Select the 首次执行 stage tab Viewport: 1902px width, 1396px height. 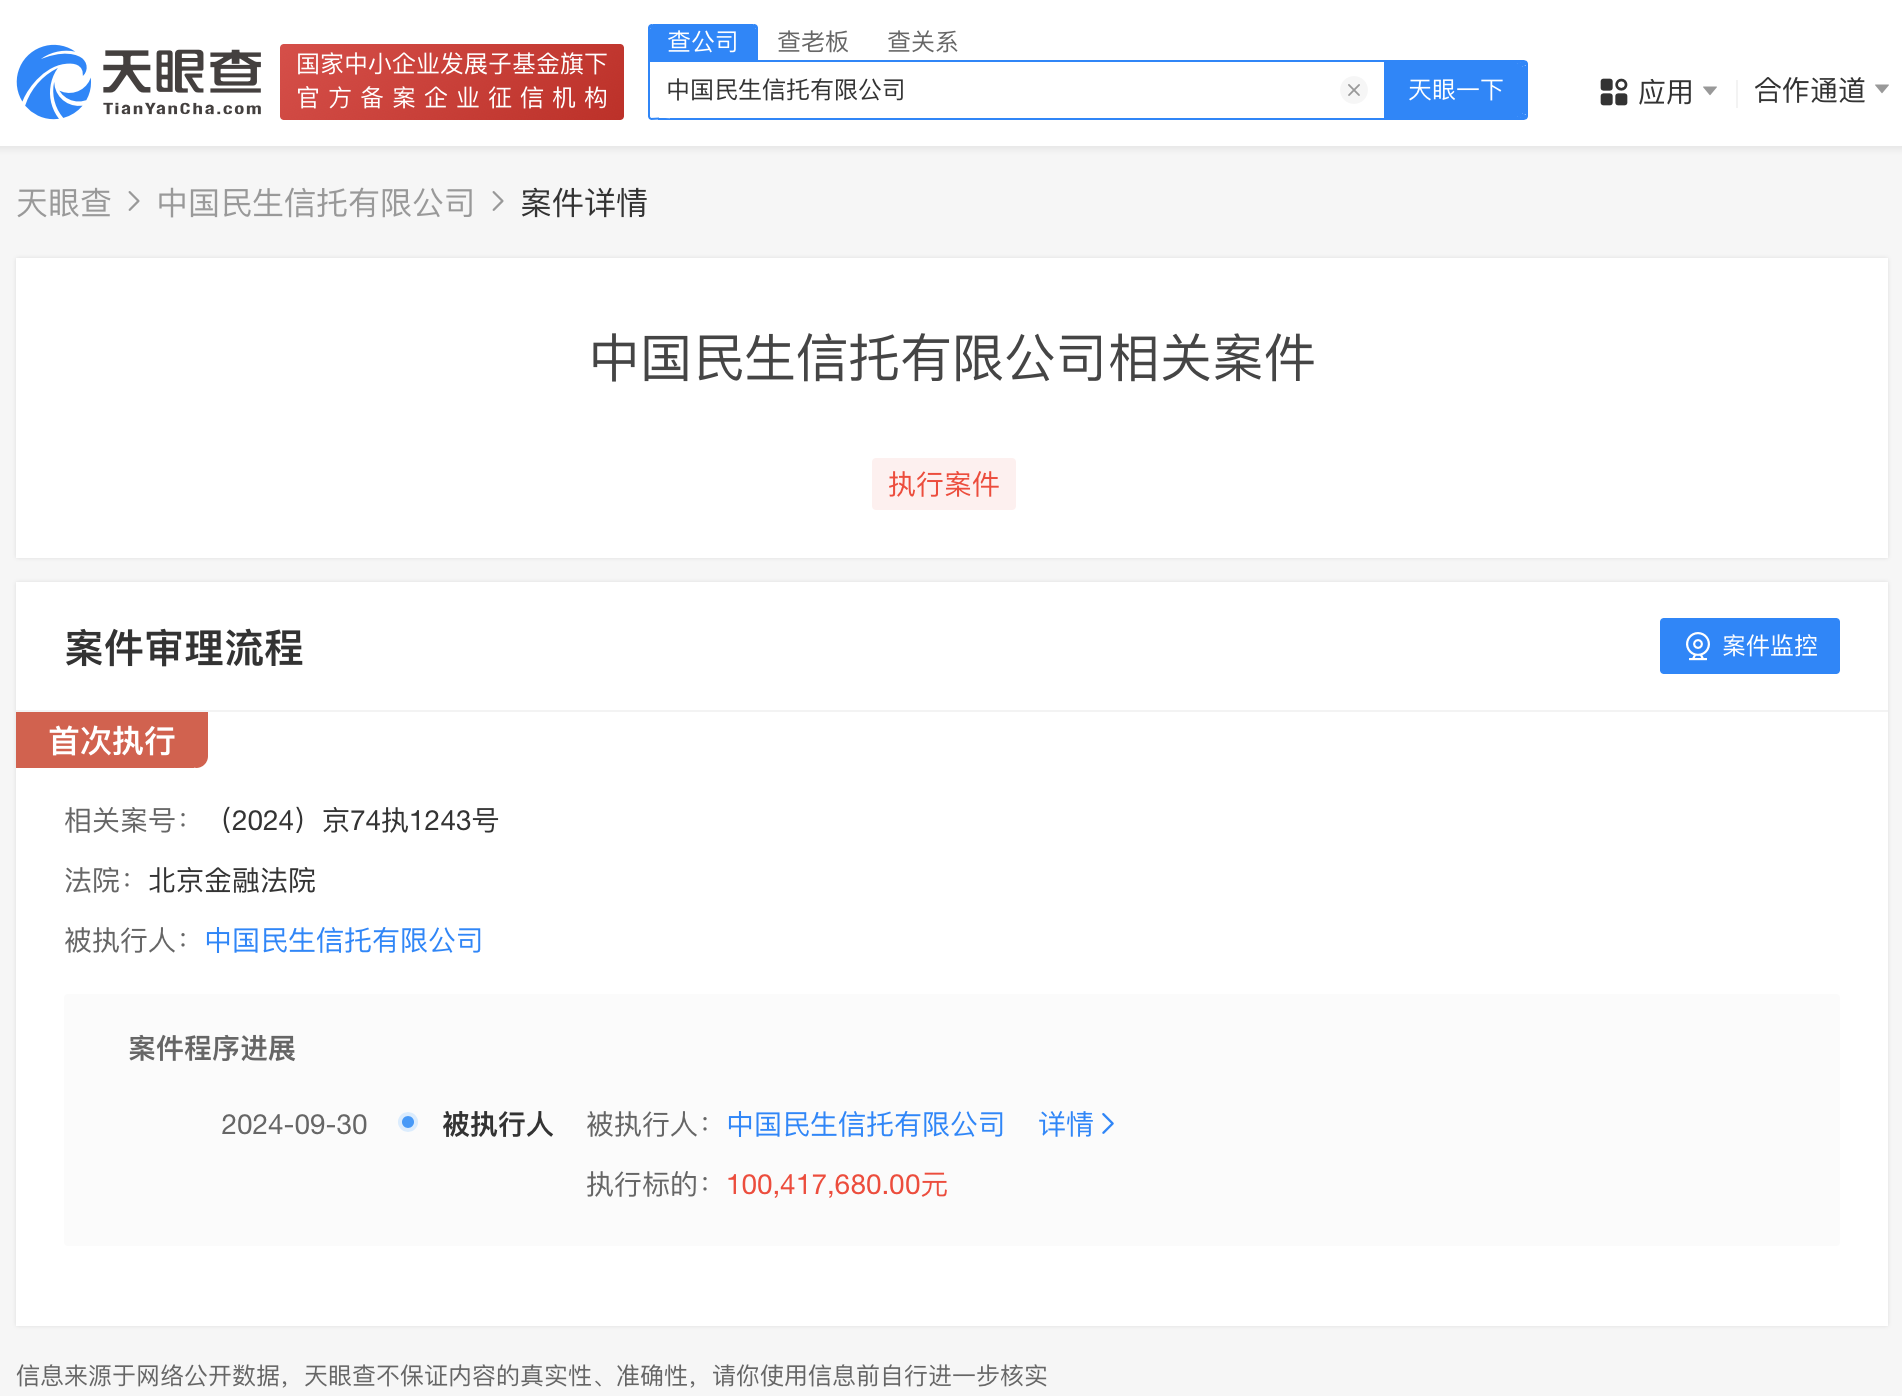pyautogui.click(x=112, y=740)
